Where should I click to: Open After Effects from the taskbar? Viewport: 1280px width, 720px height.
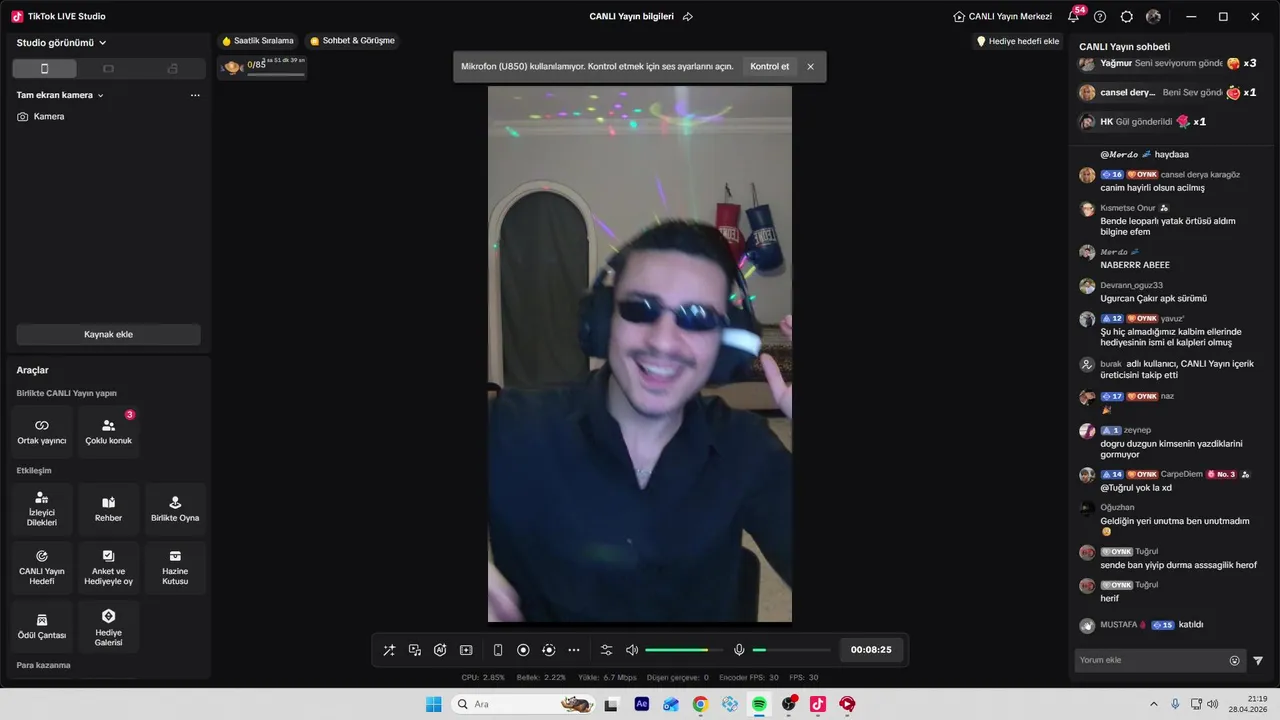pos(642,704)
